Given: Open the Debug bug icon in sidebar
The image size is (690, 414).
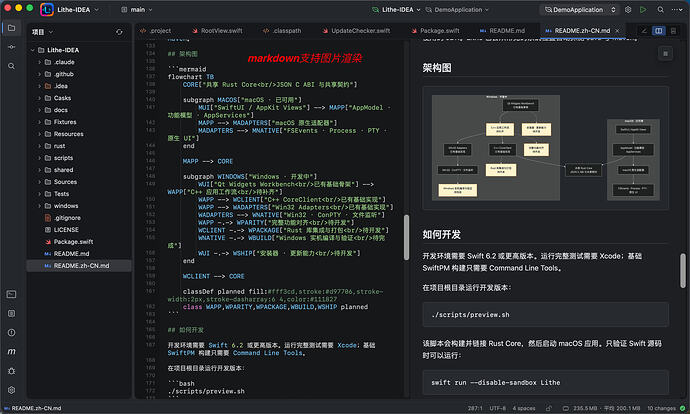Looking at the screenshot, I should [11, 371].
